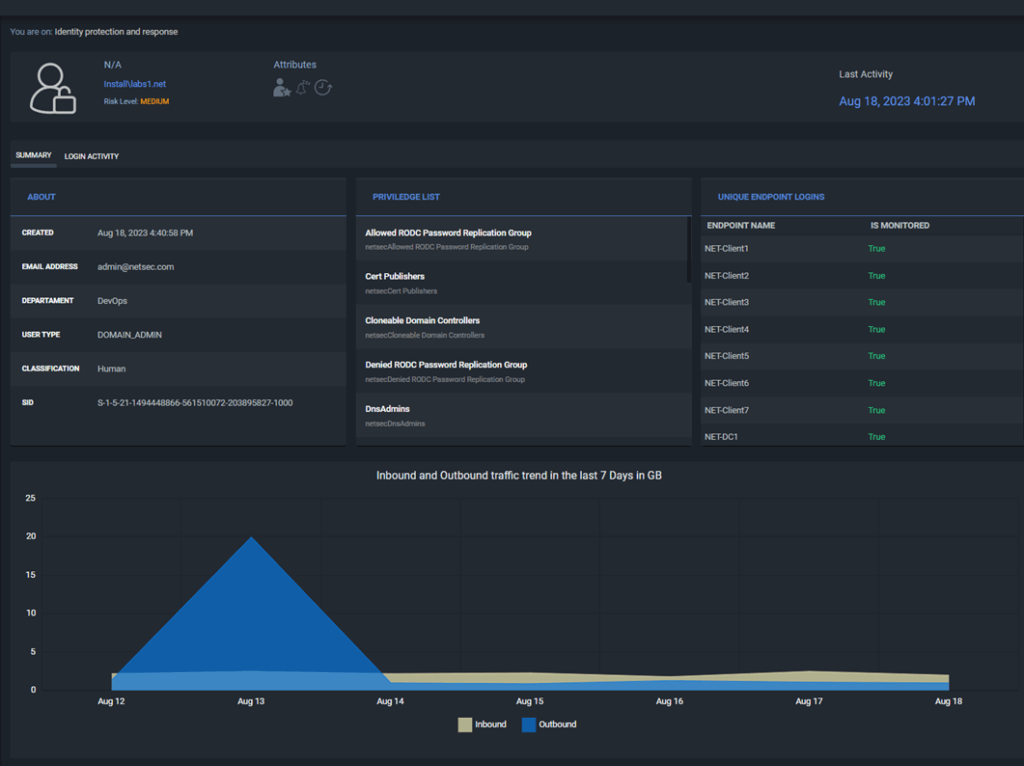Viewport: 1024px width, 766px height.
Task: Open the Install\labs1.net account link
Action: 127,84
